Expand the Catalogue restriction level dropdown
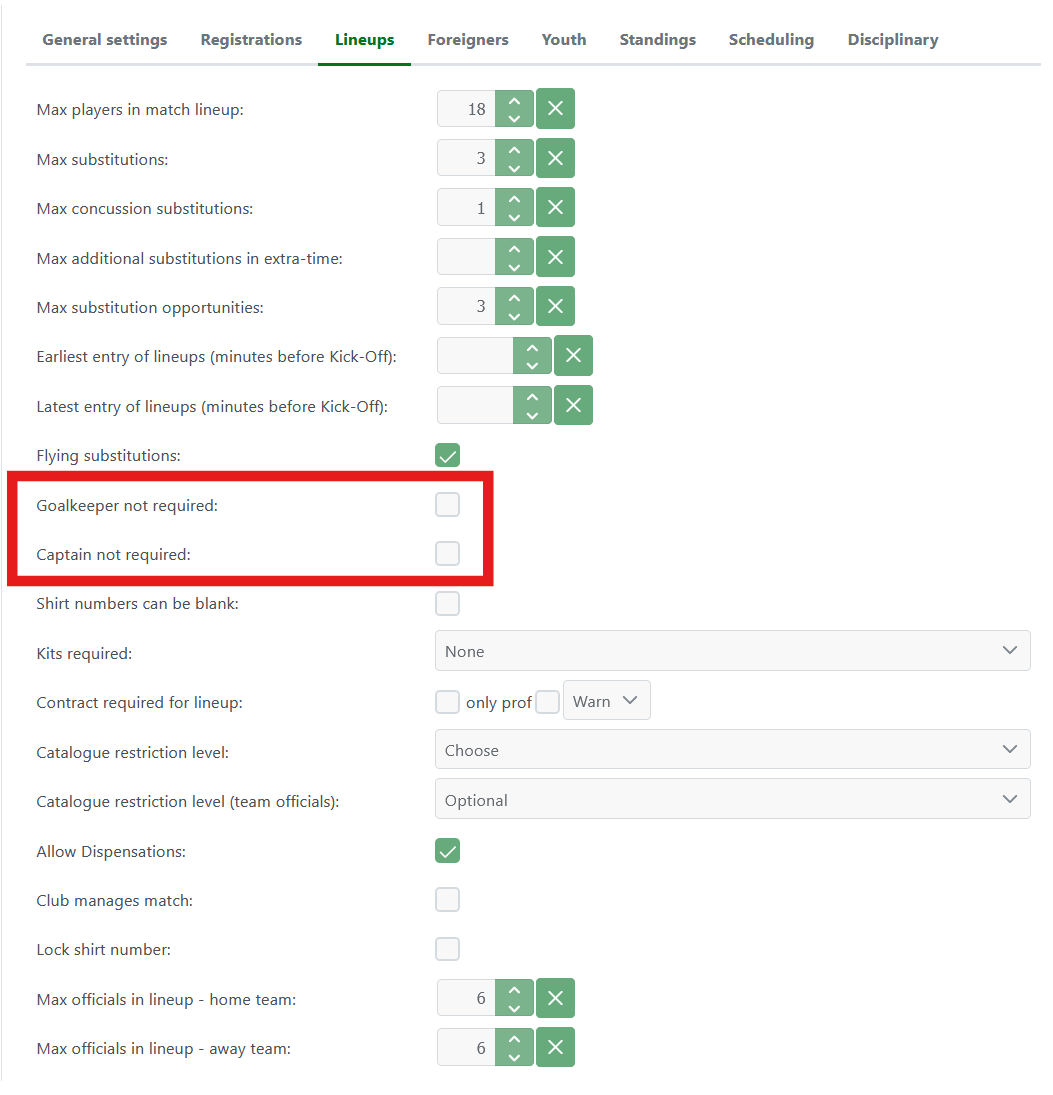This screenshot has height=1095, width=1053. pyautogui.click(x=732, y=750)
